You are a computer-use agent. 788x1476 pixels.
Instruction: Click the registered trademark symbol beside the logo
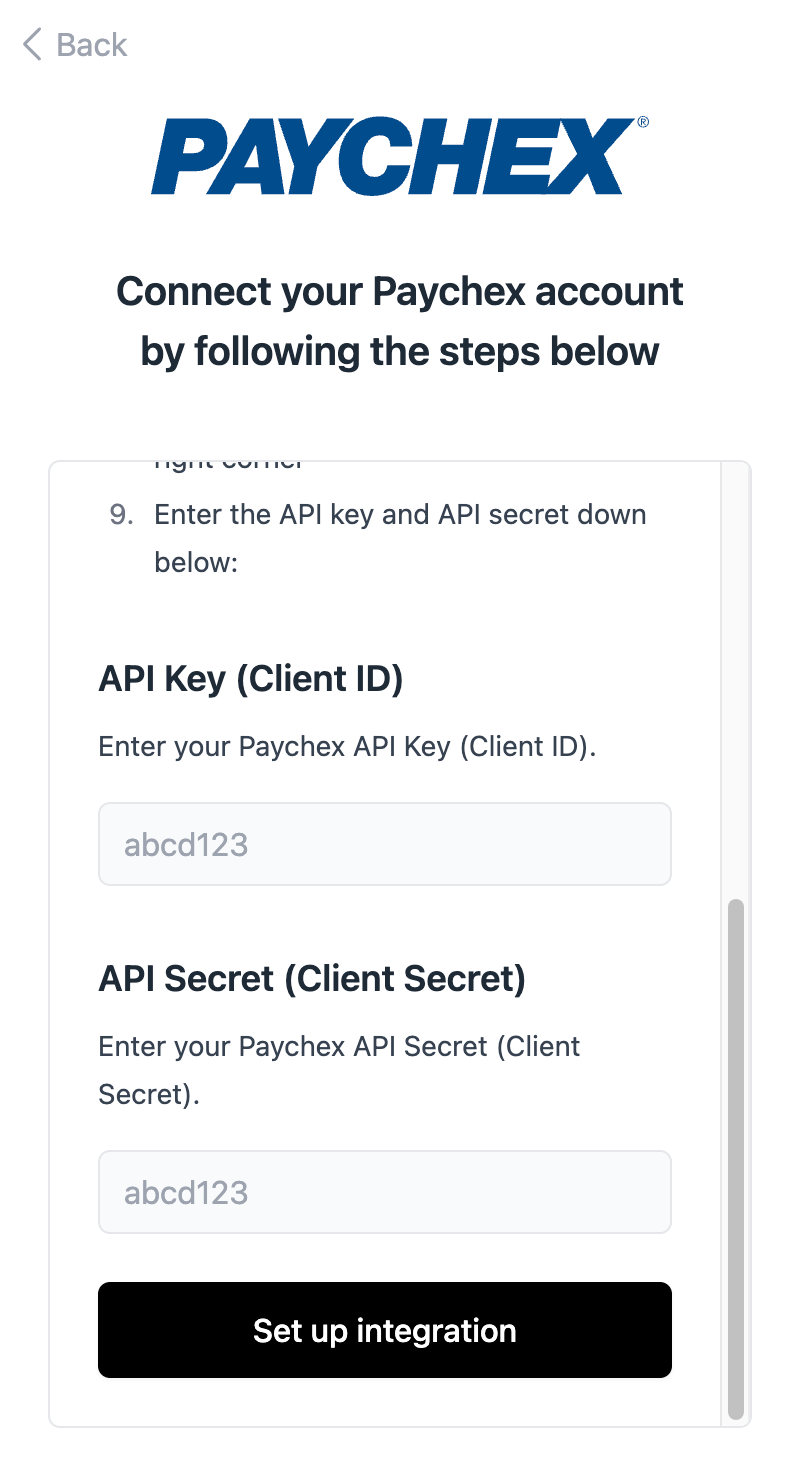coord(642,122)
